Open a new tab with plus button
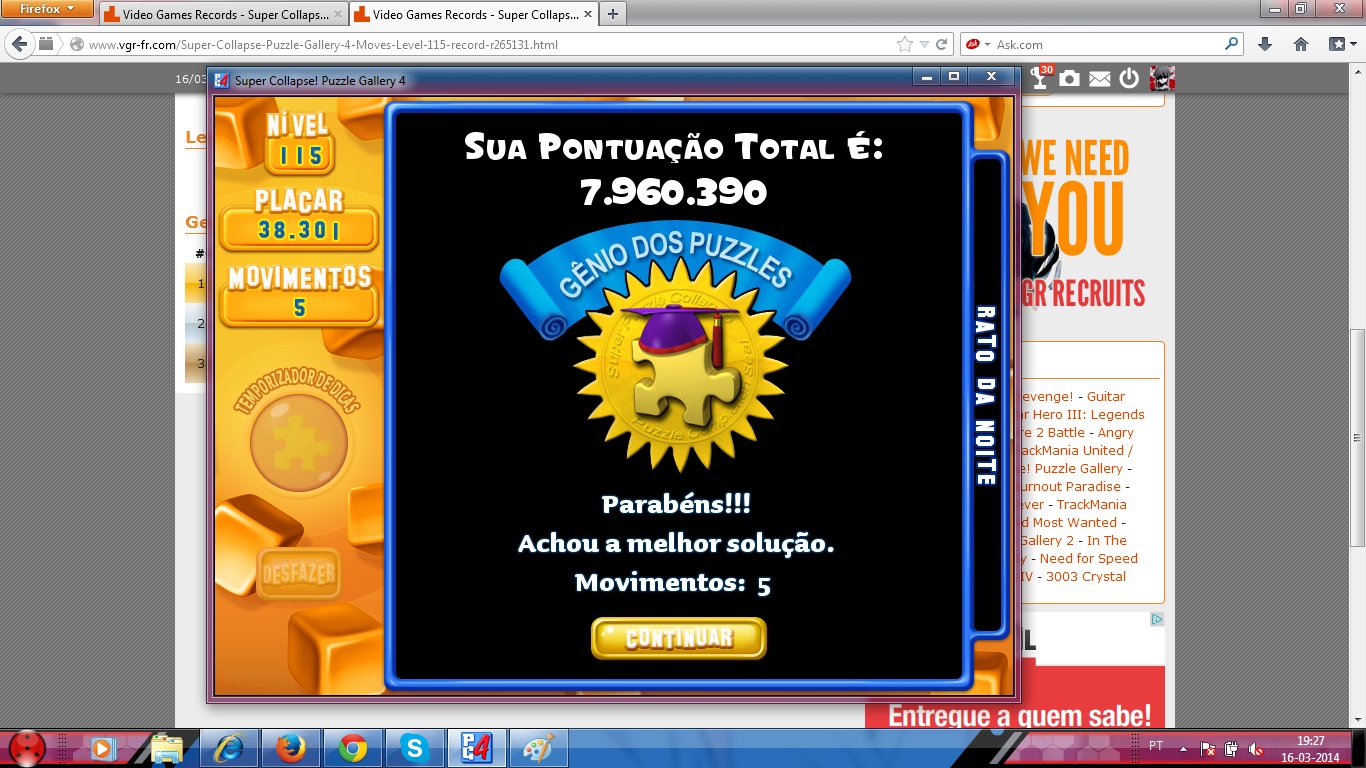This screenshot has height=768, width=1366. tap(612, 14)
